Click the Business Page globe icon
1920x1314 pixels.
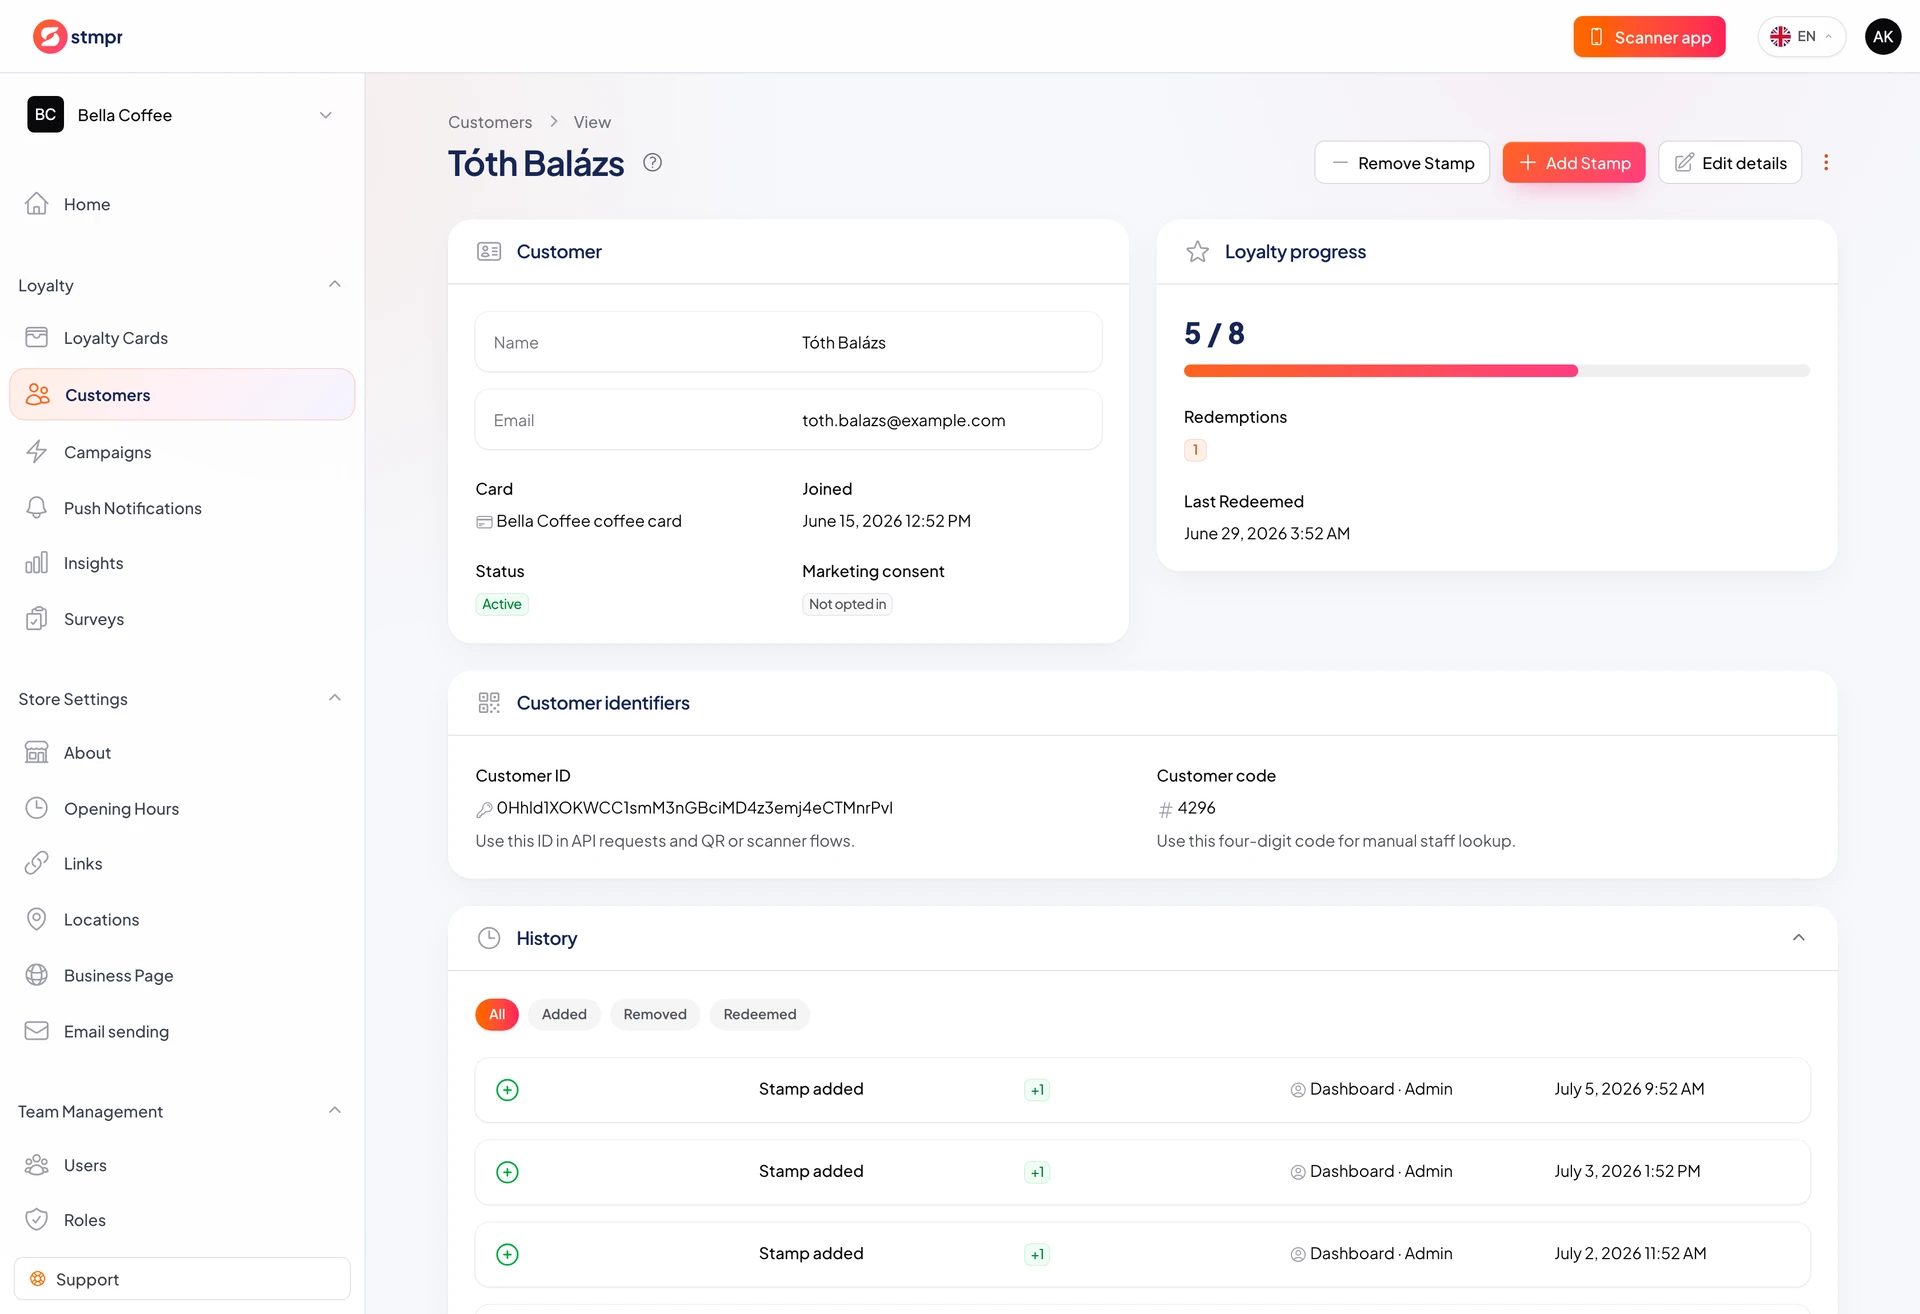tap(37, 975)
